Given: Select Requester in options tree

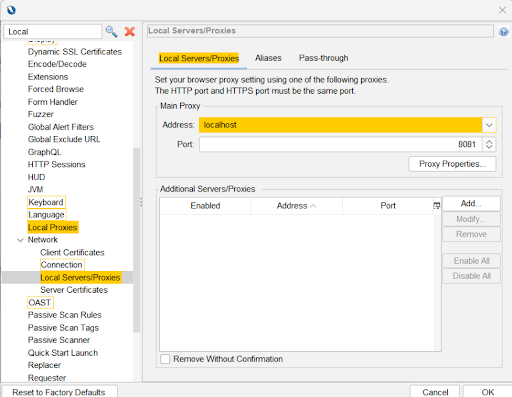Looking at the screenshot, I should [47, 378].
